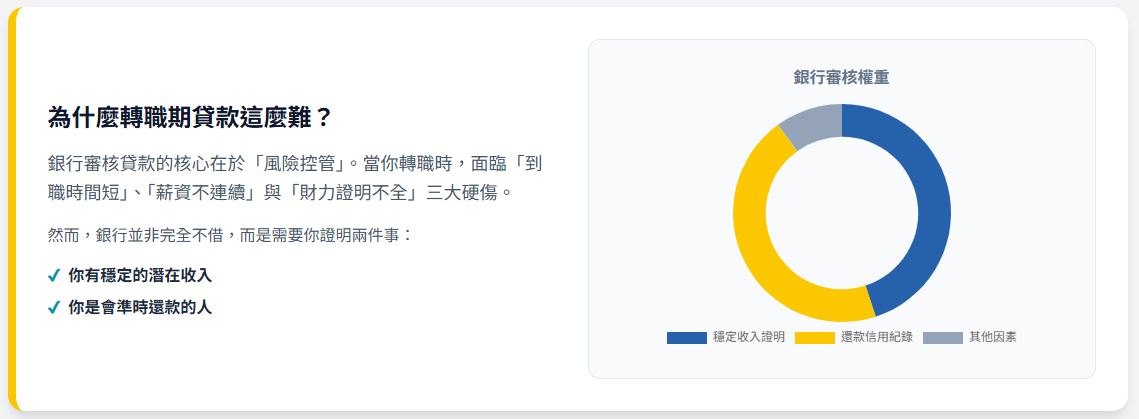Click the empty center of the donut chart
Viewport: 1139px width, 419px height.
coord(841,212)
